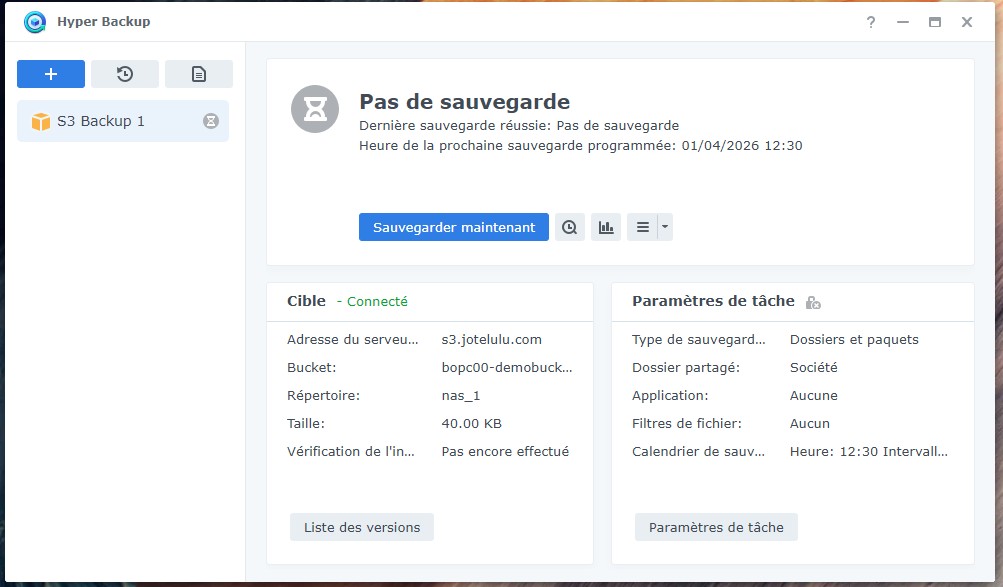Click the hamburger menu icon beside statistics

642,227
